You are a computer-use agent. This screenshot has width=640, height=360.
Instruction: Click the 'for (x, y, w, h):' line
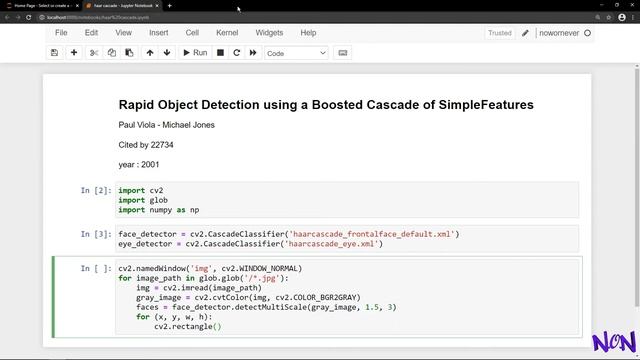point(174,317)
